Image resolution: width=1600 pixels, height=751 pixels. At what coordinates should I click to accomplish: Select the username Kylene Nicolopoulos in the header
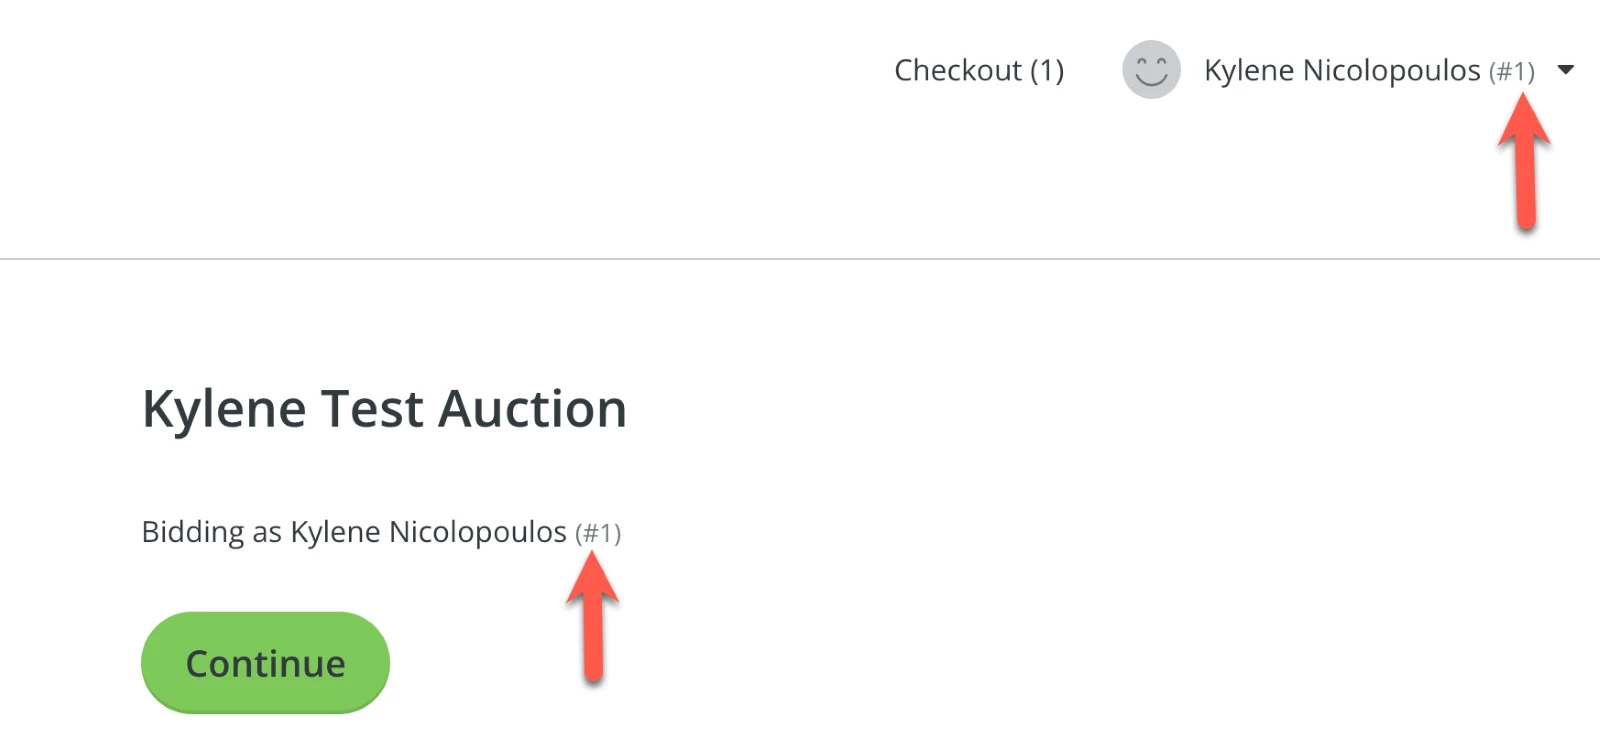[x=1343, y=70]
